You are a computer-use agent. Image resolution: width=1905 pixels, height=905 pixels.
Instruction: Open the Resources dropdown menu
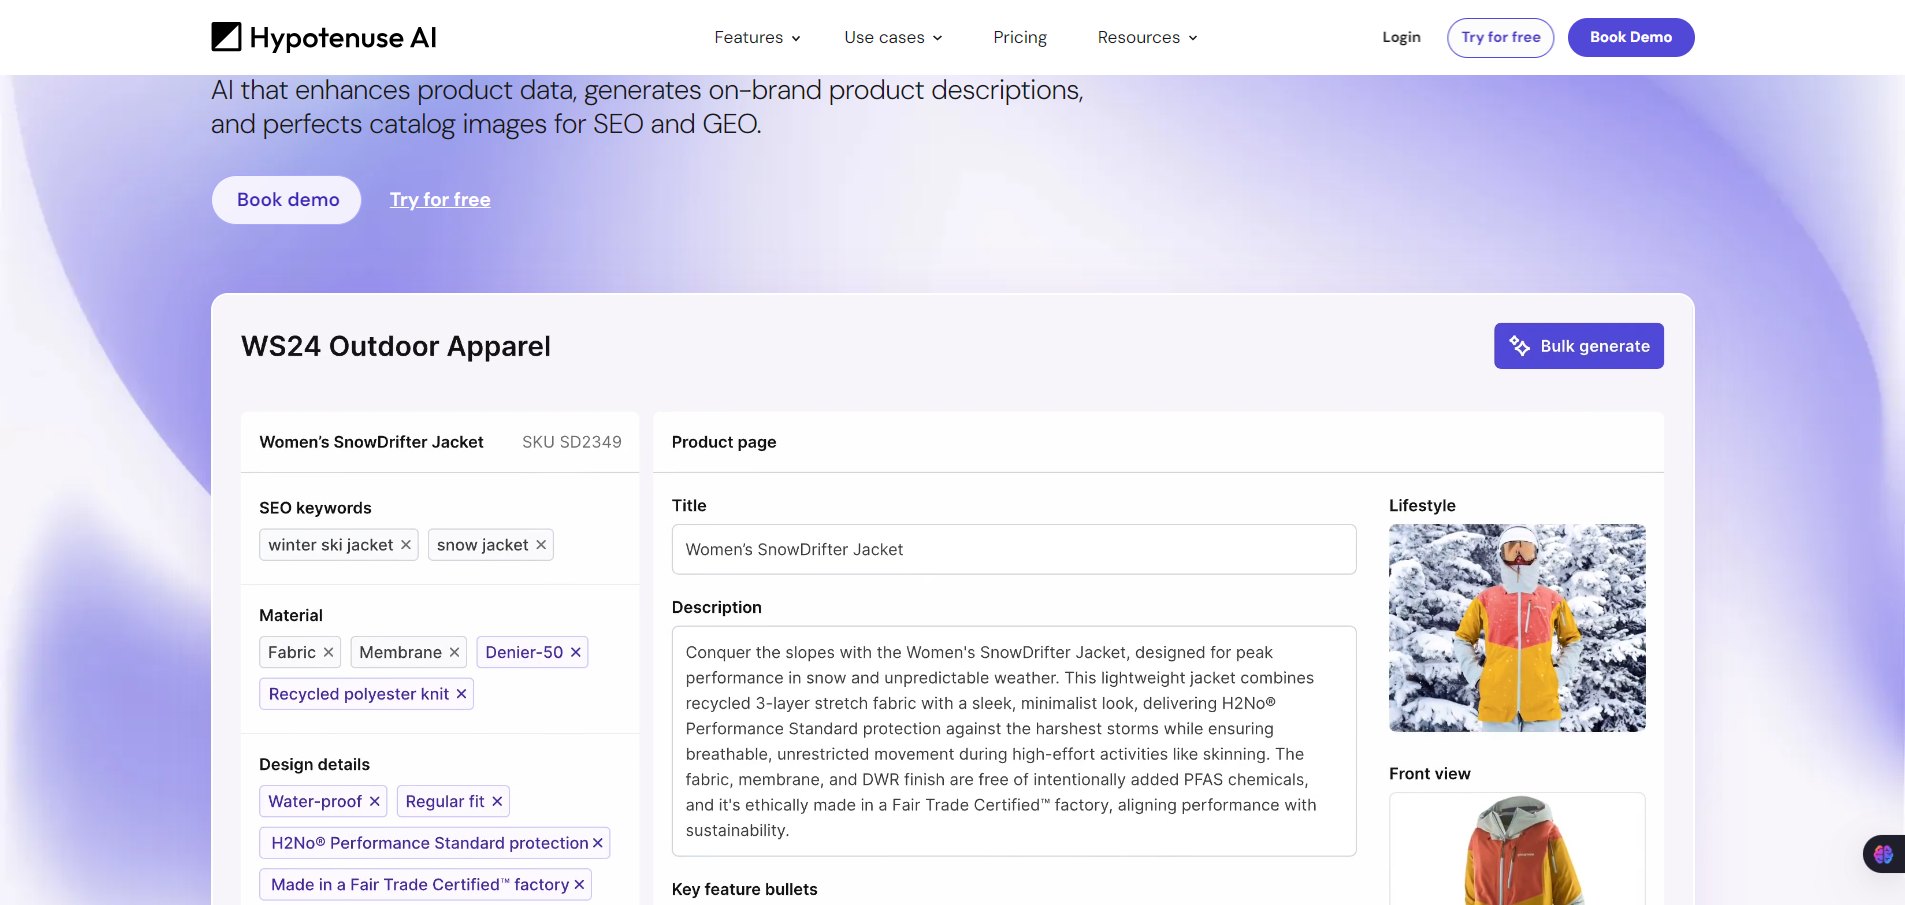tap(1147, 37)
